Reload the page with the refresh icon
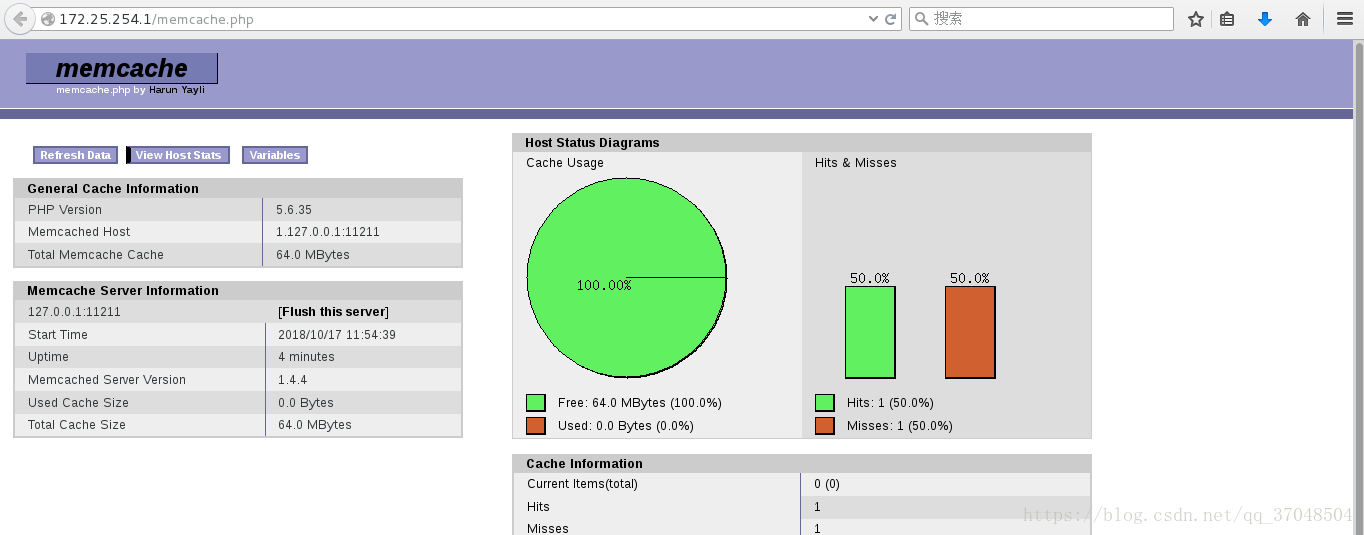Screen dimensions: 1364x535 pyautogui.click(x=890, y=19)
